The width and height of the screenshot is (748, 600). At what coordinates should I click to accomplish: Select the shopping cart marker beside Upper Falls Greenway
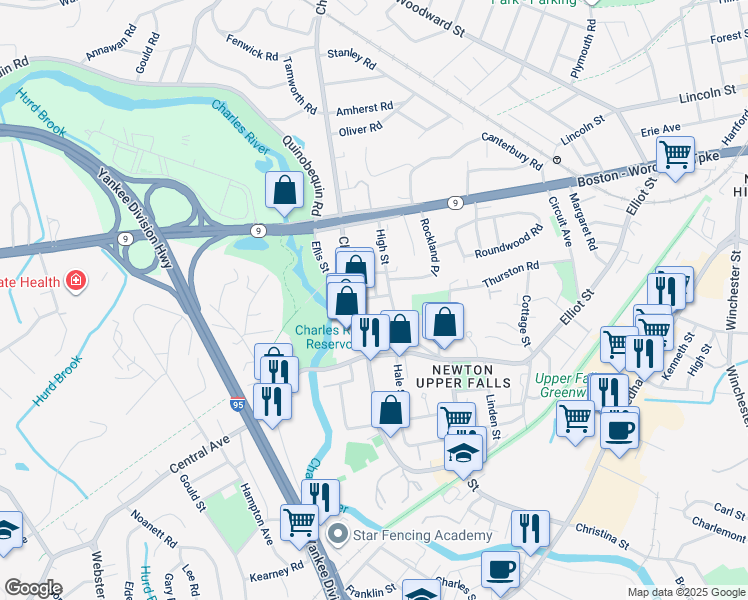click(575, 420)
